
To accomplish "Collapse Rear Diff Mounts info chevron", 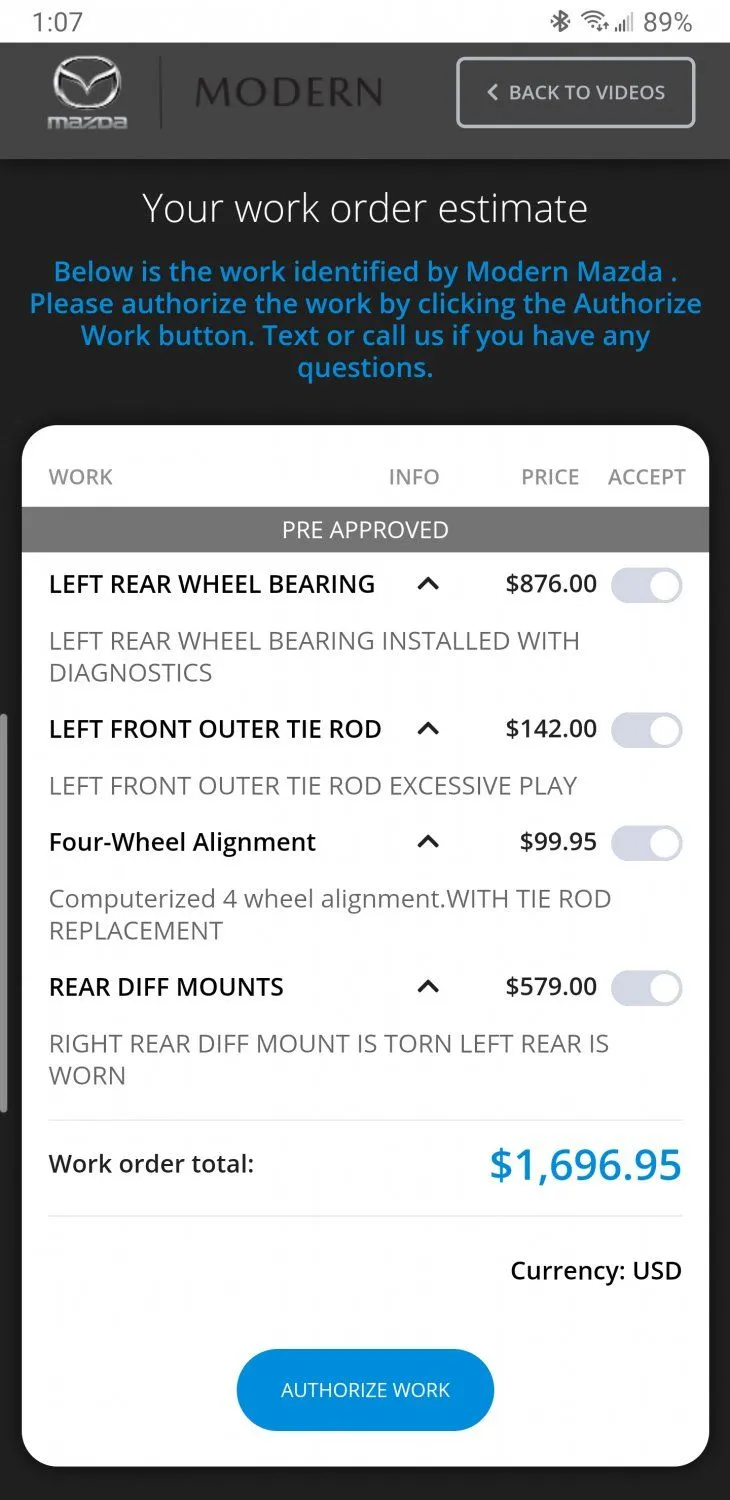I will [428, 987].
